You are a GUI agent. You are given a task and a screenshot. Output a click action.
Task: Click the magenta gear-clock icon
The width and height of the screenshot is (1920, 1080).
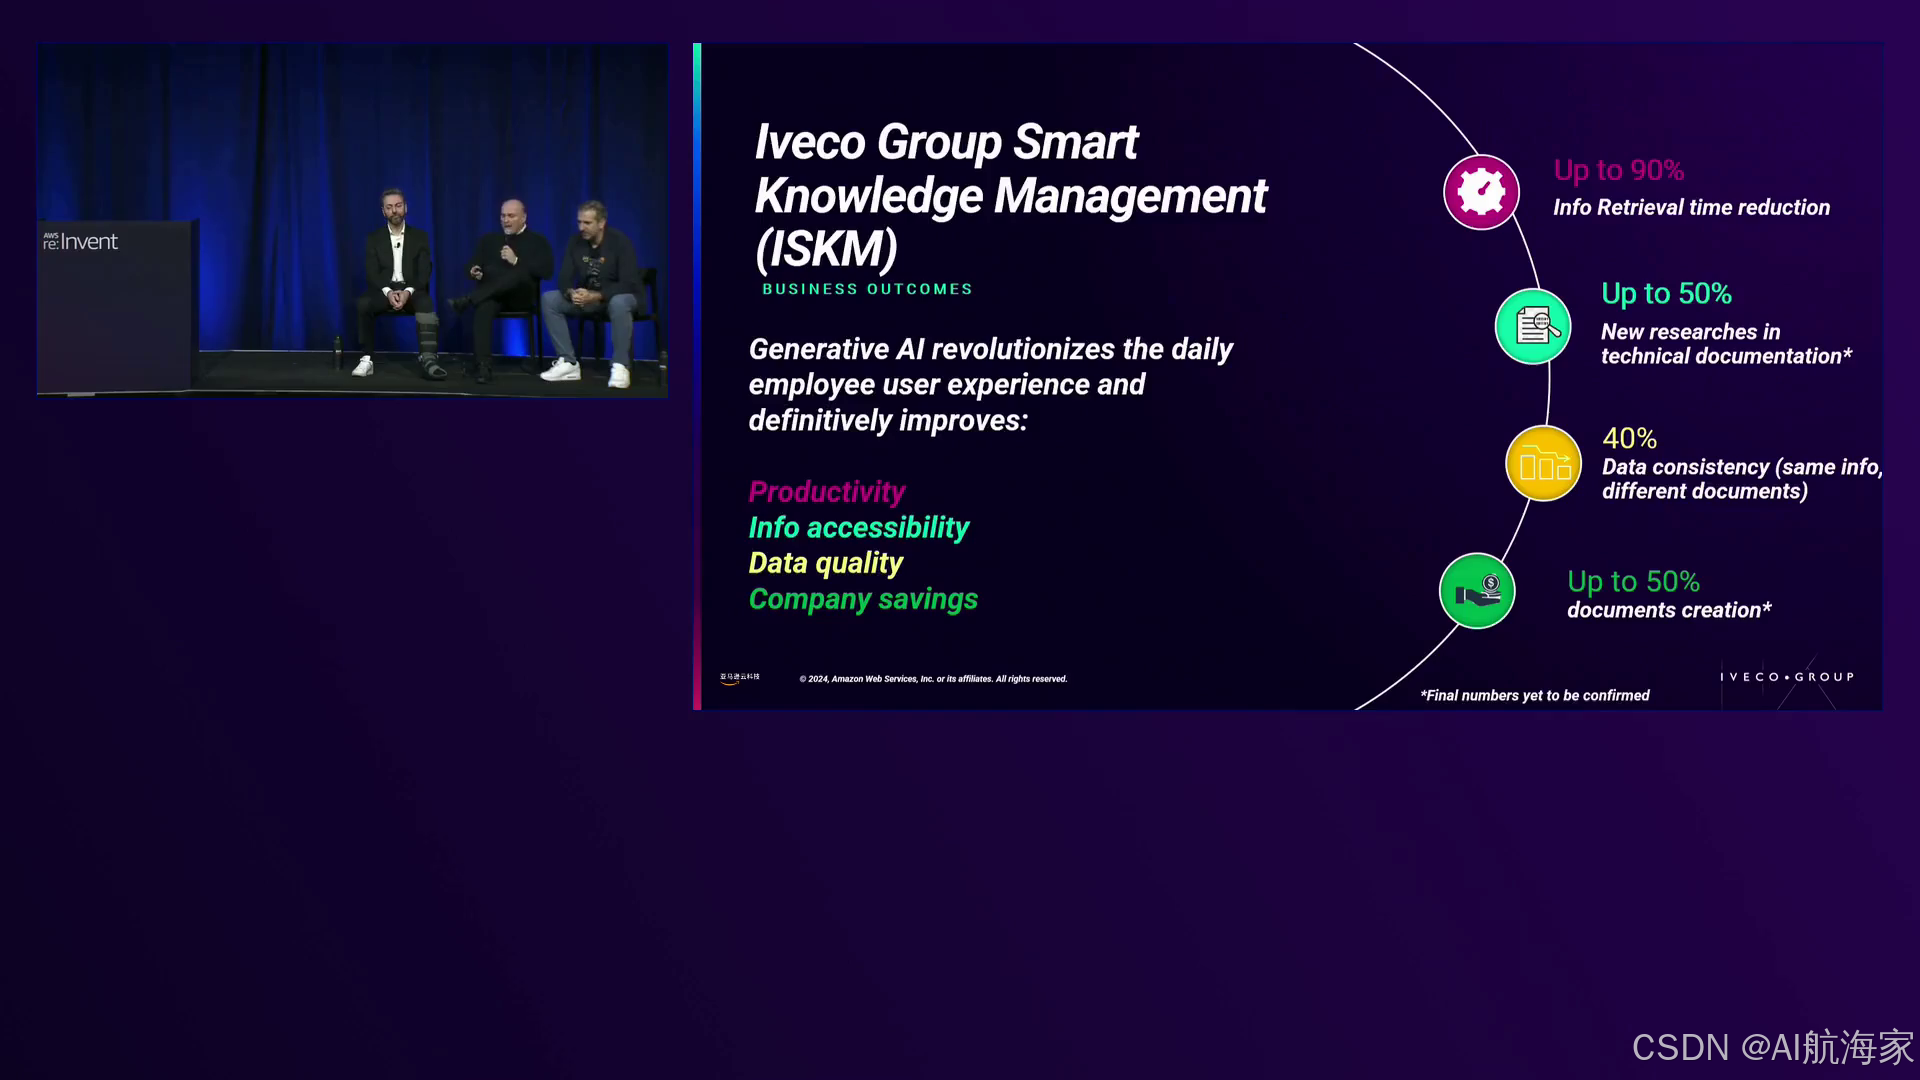(x=1481, y=192)
